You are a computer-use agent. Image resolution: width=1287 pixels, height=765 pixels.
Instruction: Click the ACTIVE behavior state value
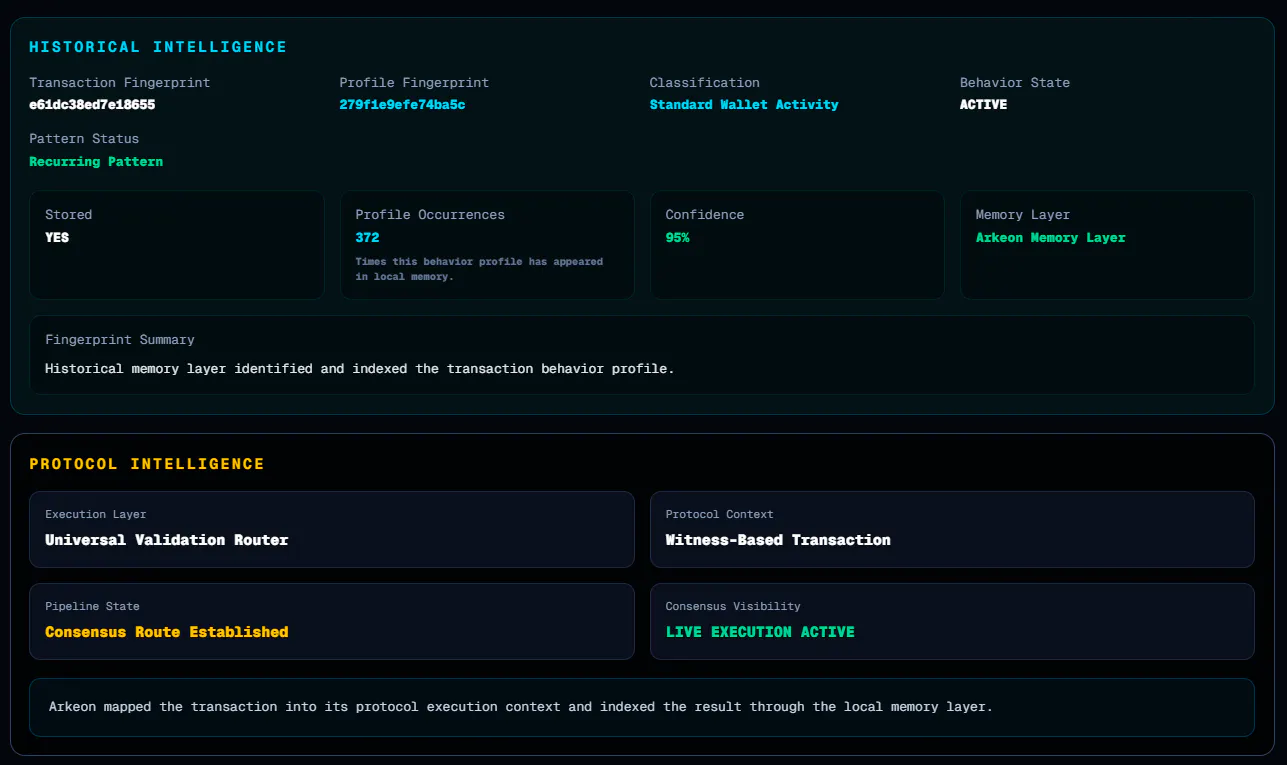tap(983, 105)
